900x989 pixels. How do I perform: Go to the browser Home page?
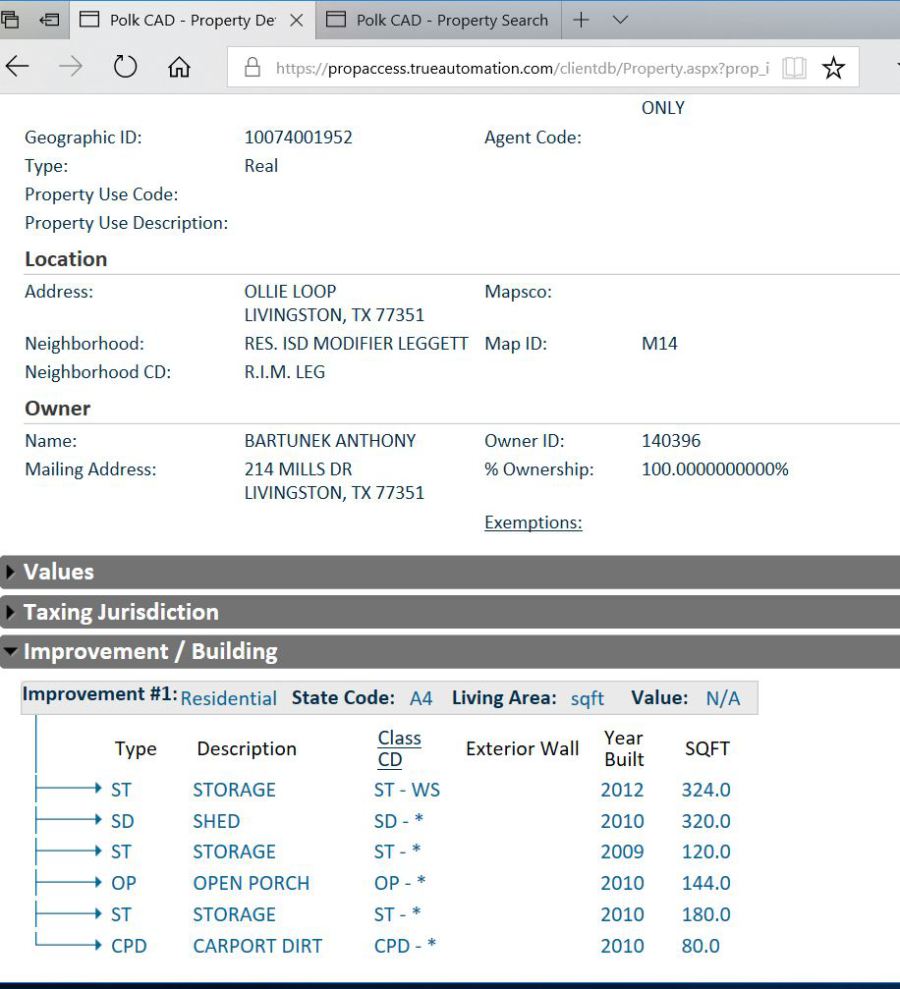coord(179,68)
